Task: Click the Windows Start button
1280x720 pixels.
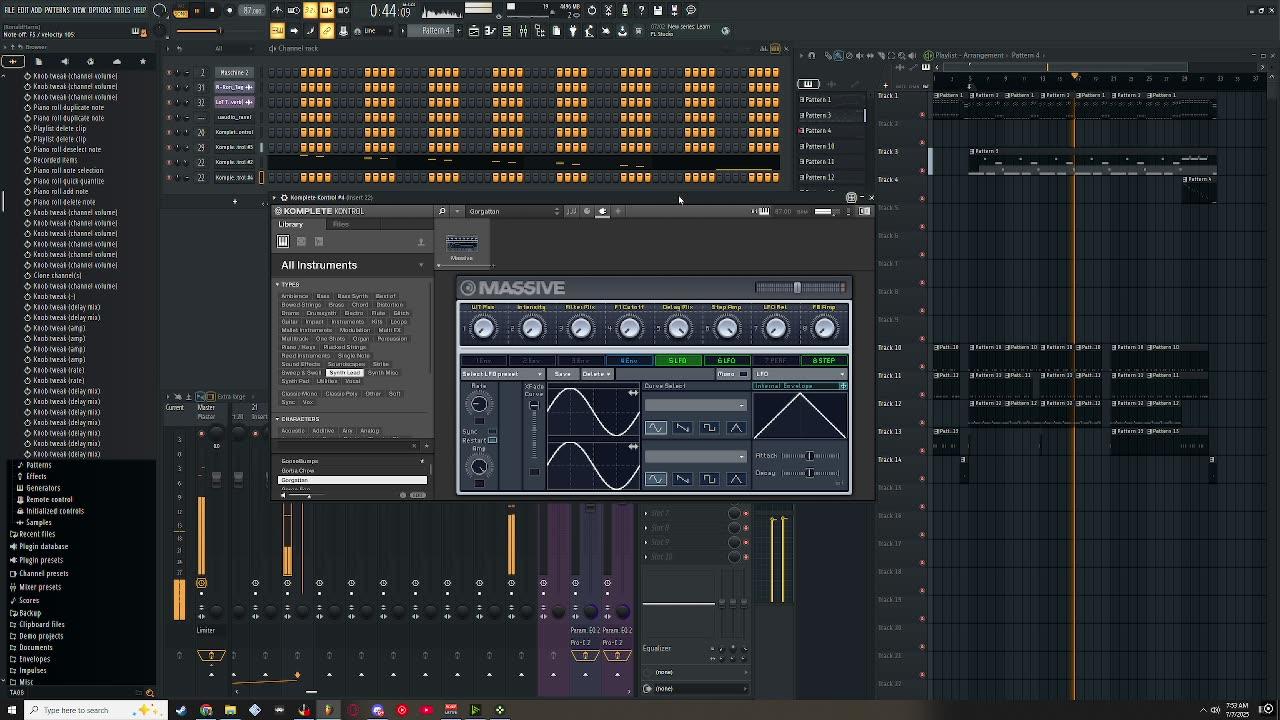Action: coord(11,710)
